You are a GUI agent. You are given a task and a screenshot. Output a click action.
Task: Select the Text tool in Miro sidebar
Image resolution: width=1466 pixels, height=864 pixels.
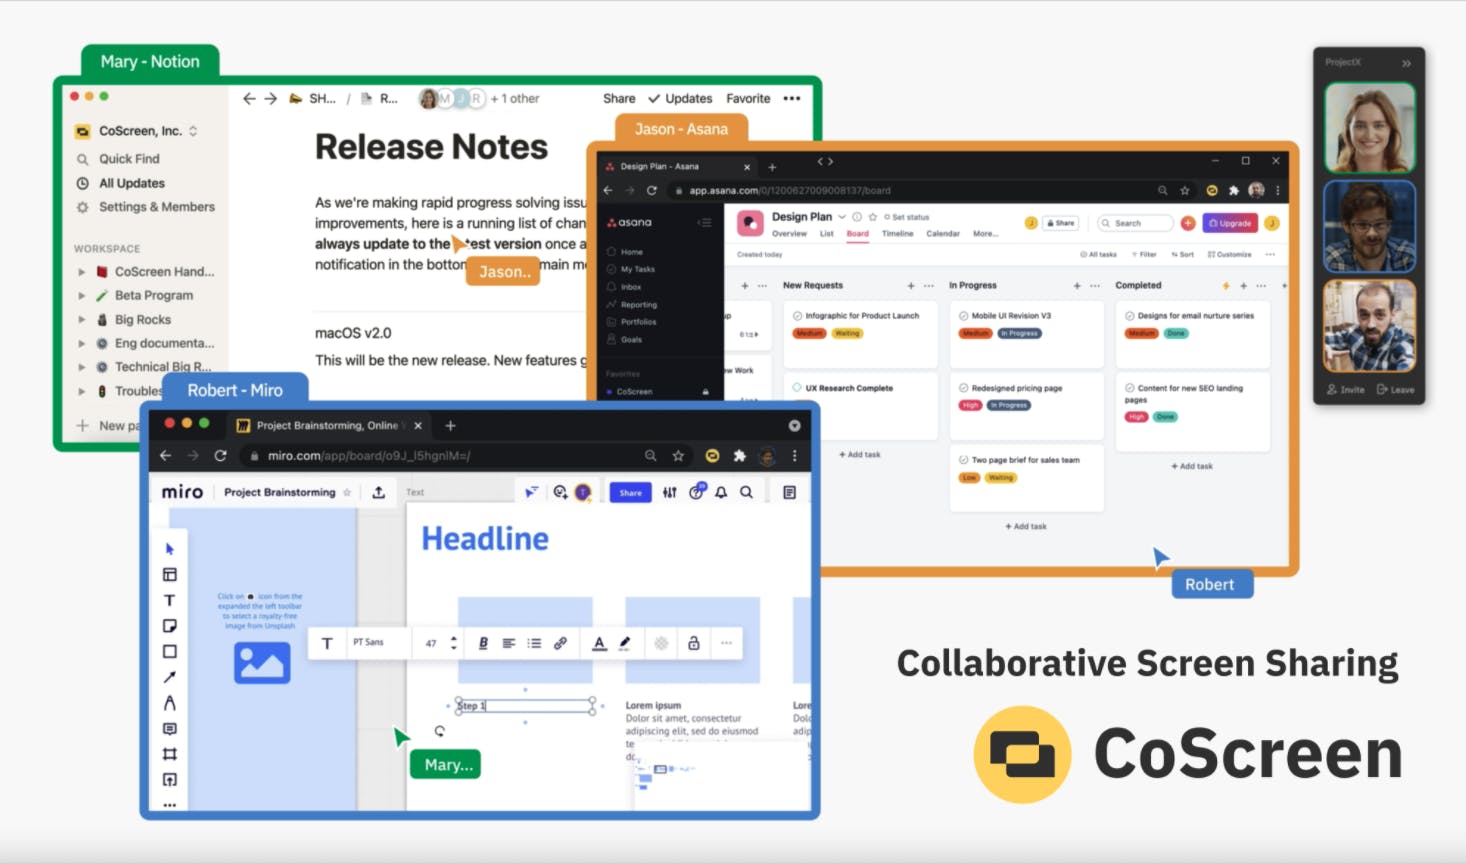pyautogui.click(x=169, y=600)
